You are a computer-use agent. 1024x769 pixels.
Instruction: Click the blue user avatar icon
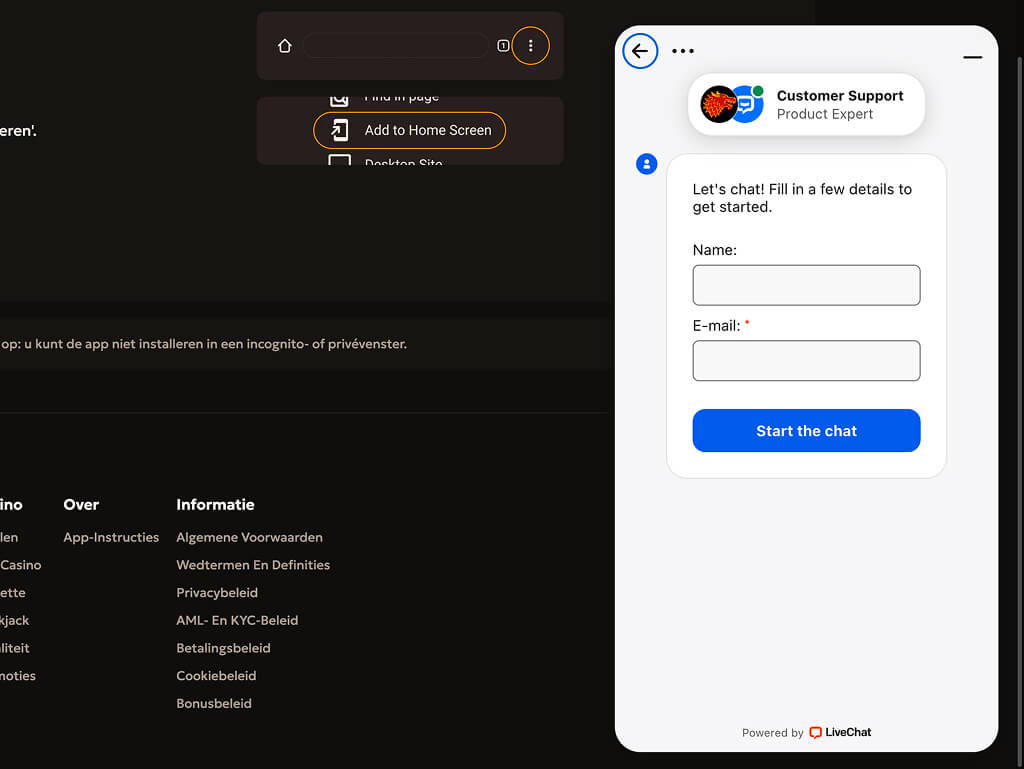pyautogui.click(x=647, y=164)
